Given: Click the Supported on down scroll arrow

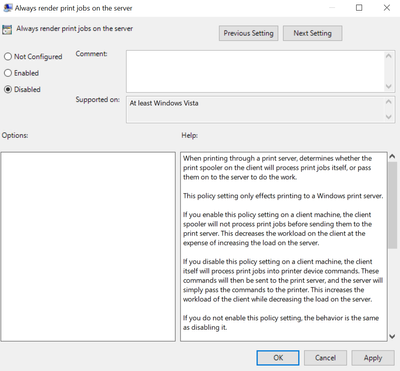Looking at the screenshot, I should (x=389, y=117).
